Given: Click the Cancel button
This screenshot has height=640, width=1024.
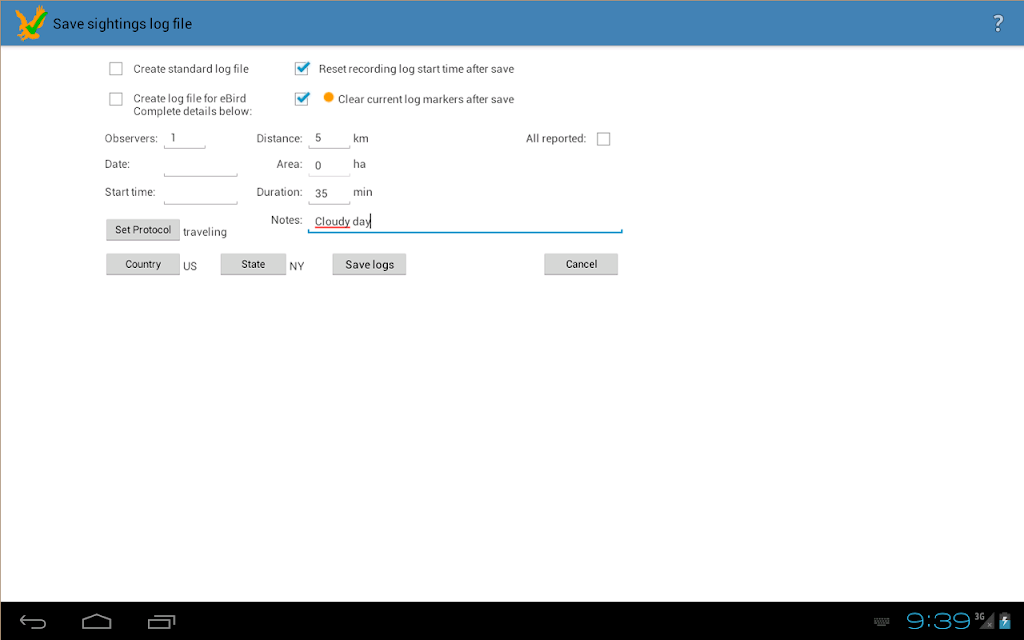Looking at the screenshot, I should [581, 264].
